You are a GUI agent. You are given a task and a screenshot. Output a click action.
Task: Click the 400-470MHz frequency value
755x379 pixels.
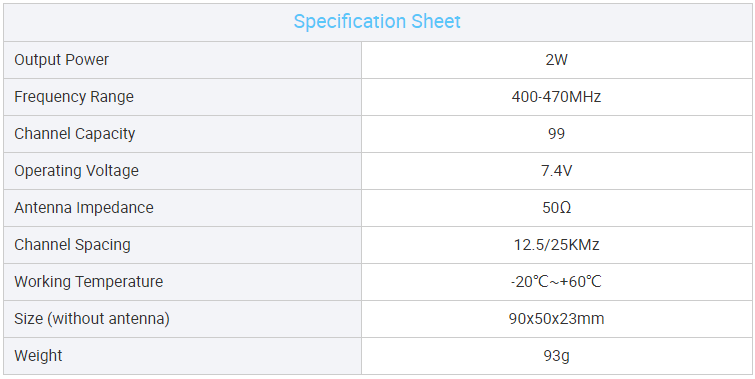pos(556,97)
